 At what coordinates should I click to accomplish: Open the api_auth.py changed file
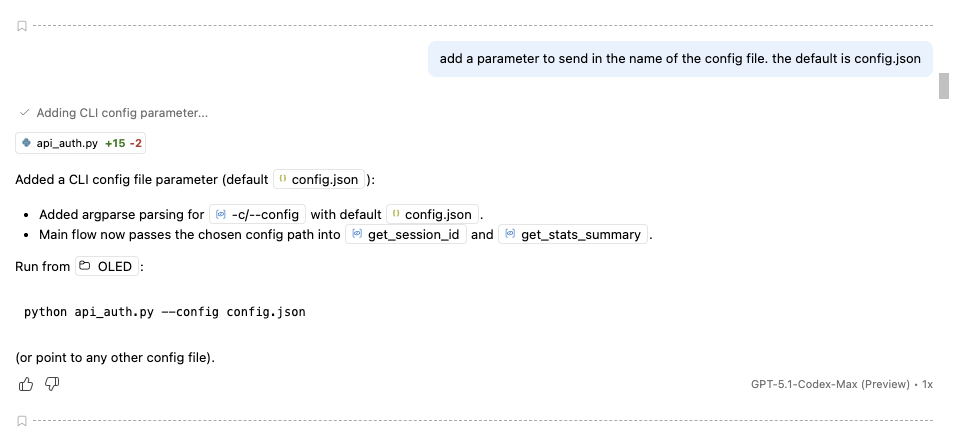tap(67, 143)
